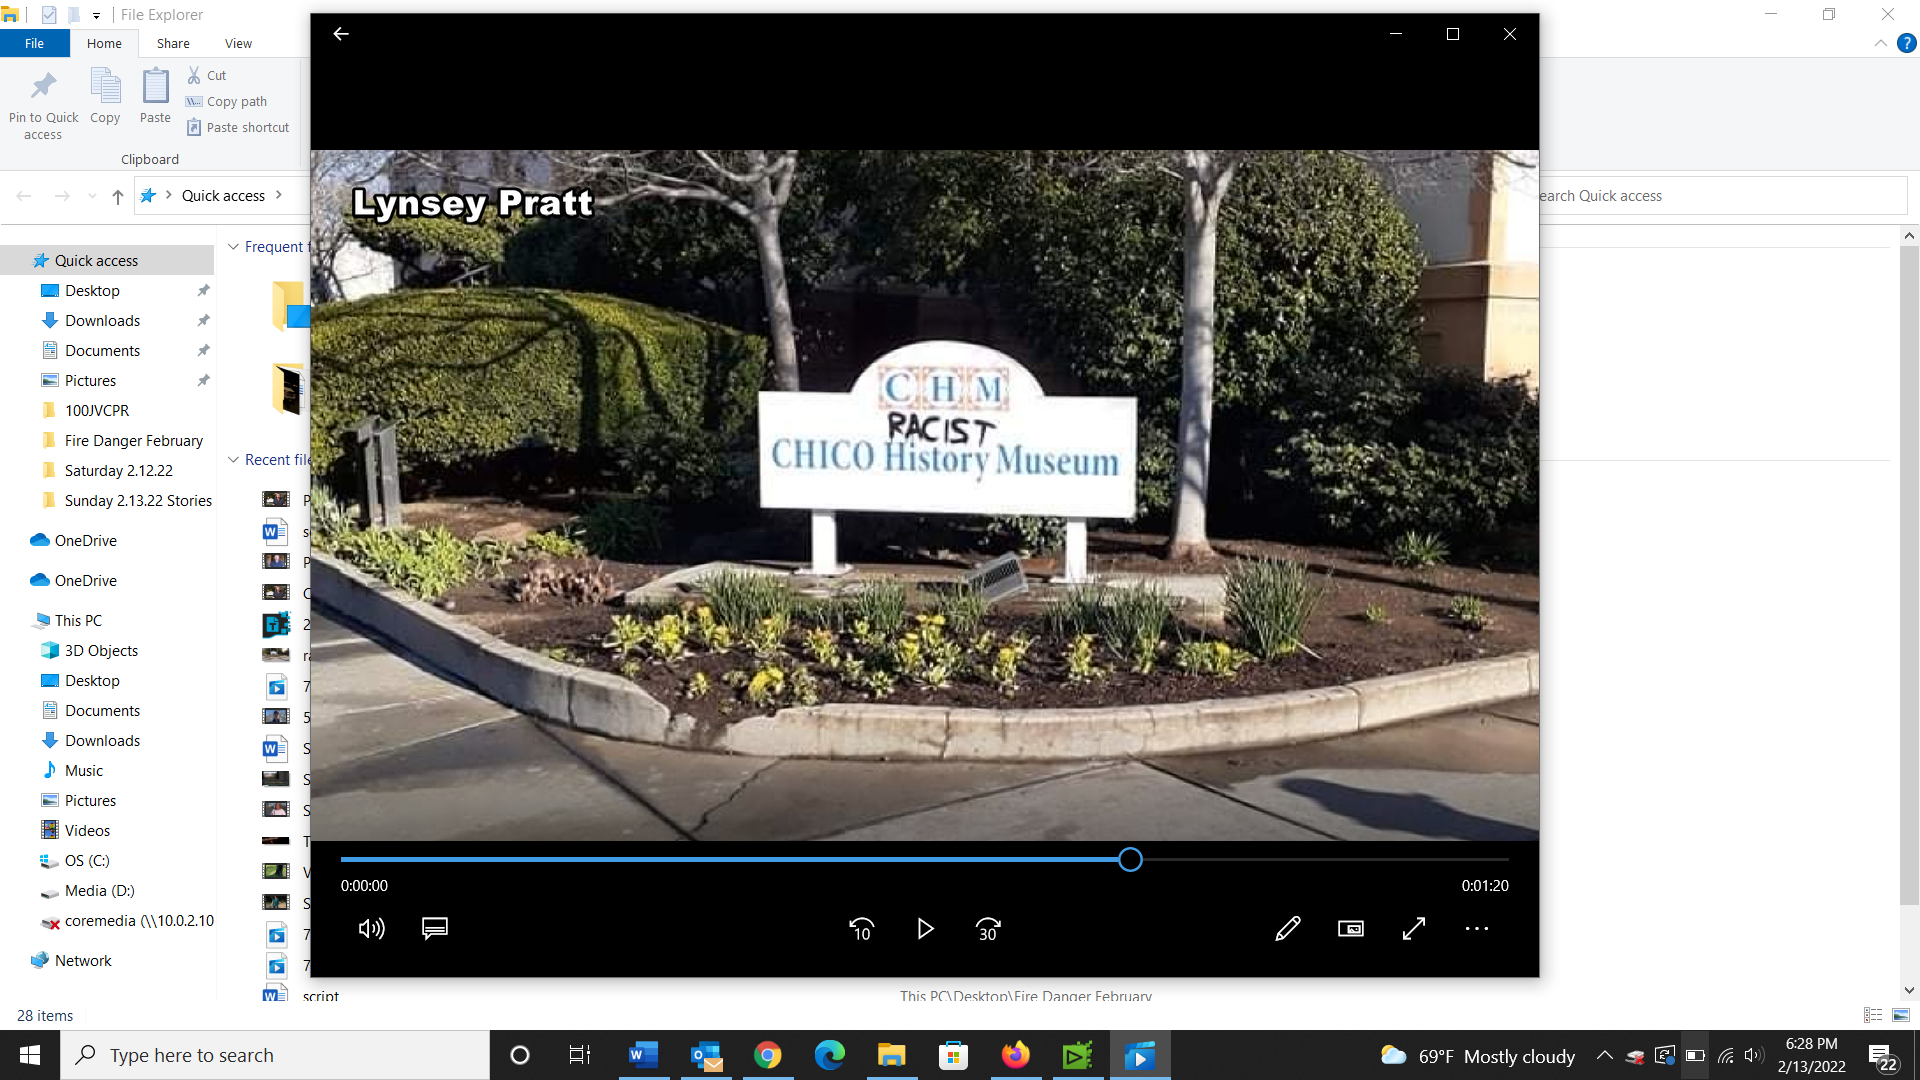This screenshot has height=1080, width=1920.
Task: Toggle fullscreen video playback
Action: (x=1414, y=929)
